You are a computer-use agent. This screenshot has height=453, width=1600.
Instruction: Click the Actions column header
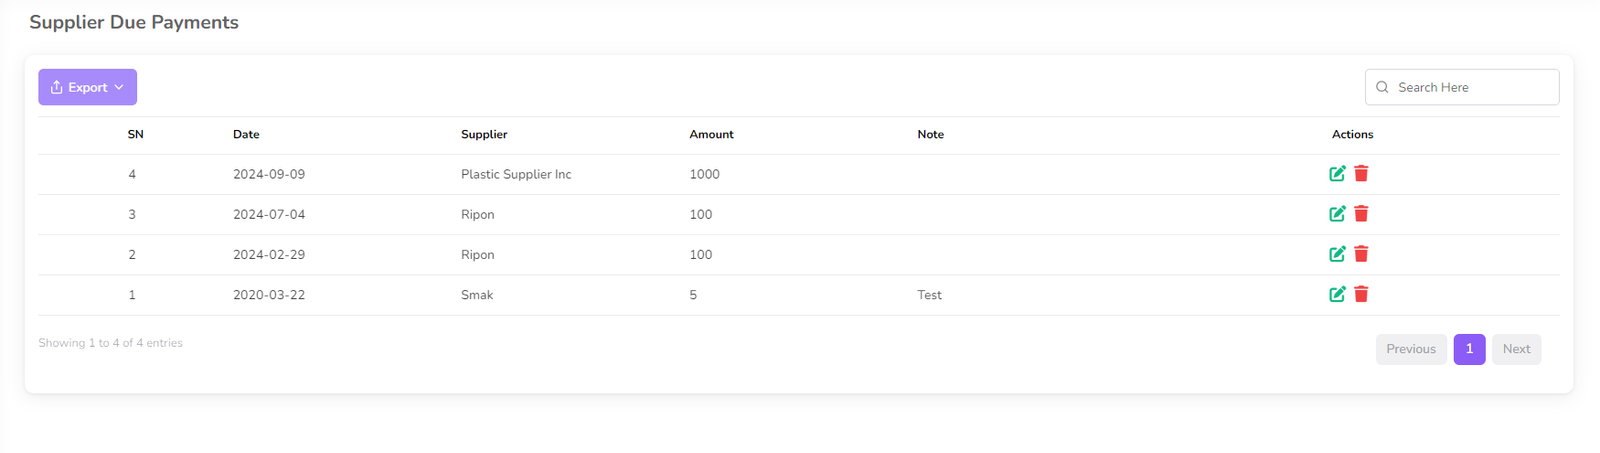pos(1352,134)
